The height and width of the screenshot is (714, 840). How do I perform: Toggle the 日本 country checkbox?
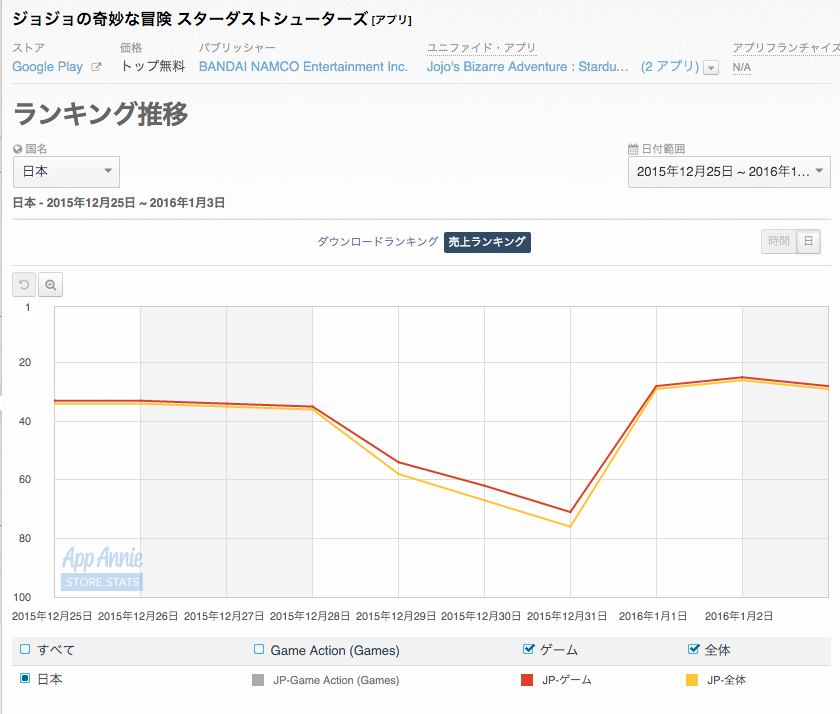coord(25,678)
